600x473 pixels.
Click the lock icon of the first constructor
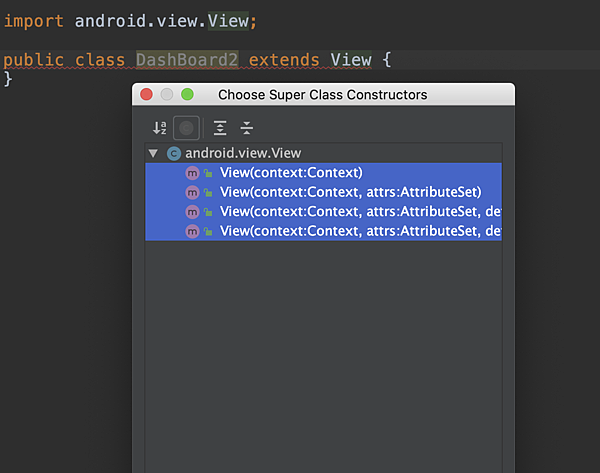pyautogui.click(x=208, y=173)
